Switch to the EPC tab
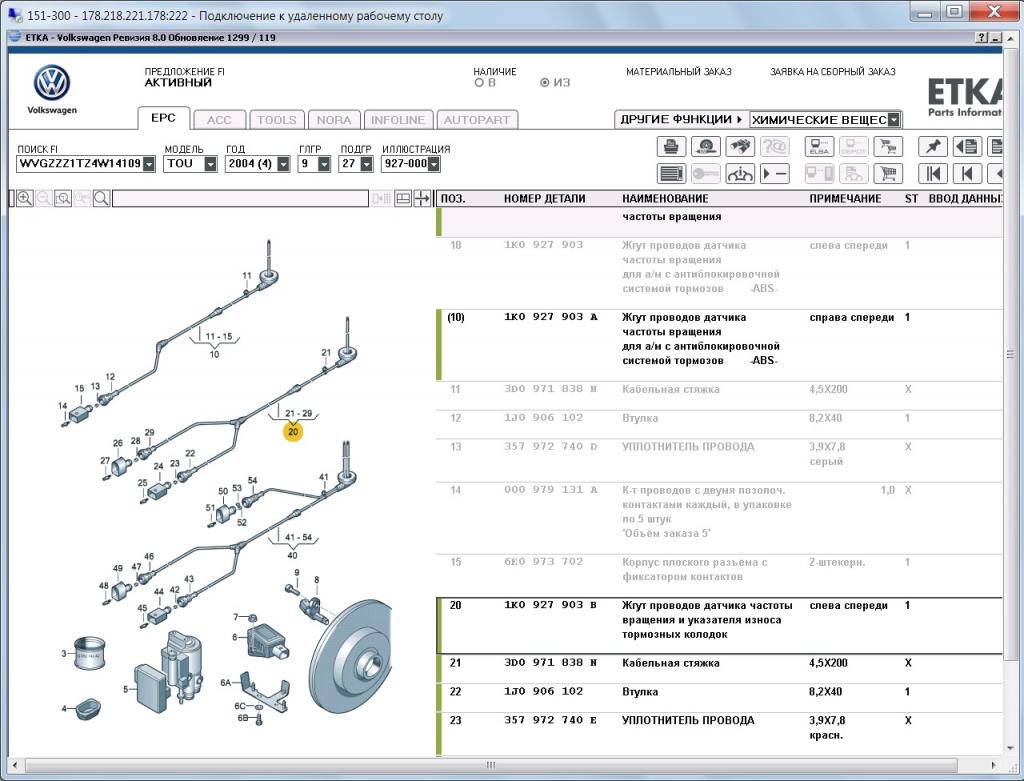This screenshot has height=781, width=1024. click(163, 118)
